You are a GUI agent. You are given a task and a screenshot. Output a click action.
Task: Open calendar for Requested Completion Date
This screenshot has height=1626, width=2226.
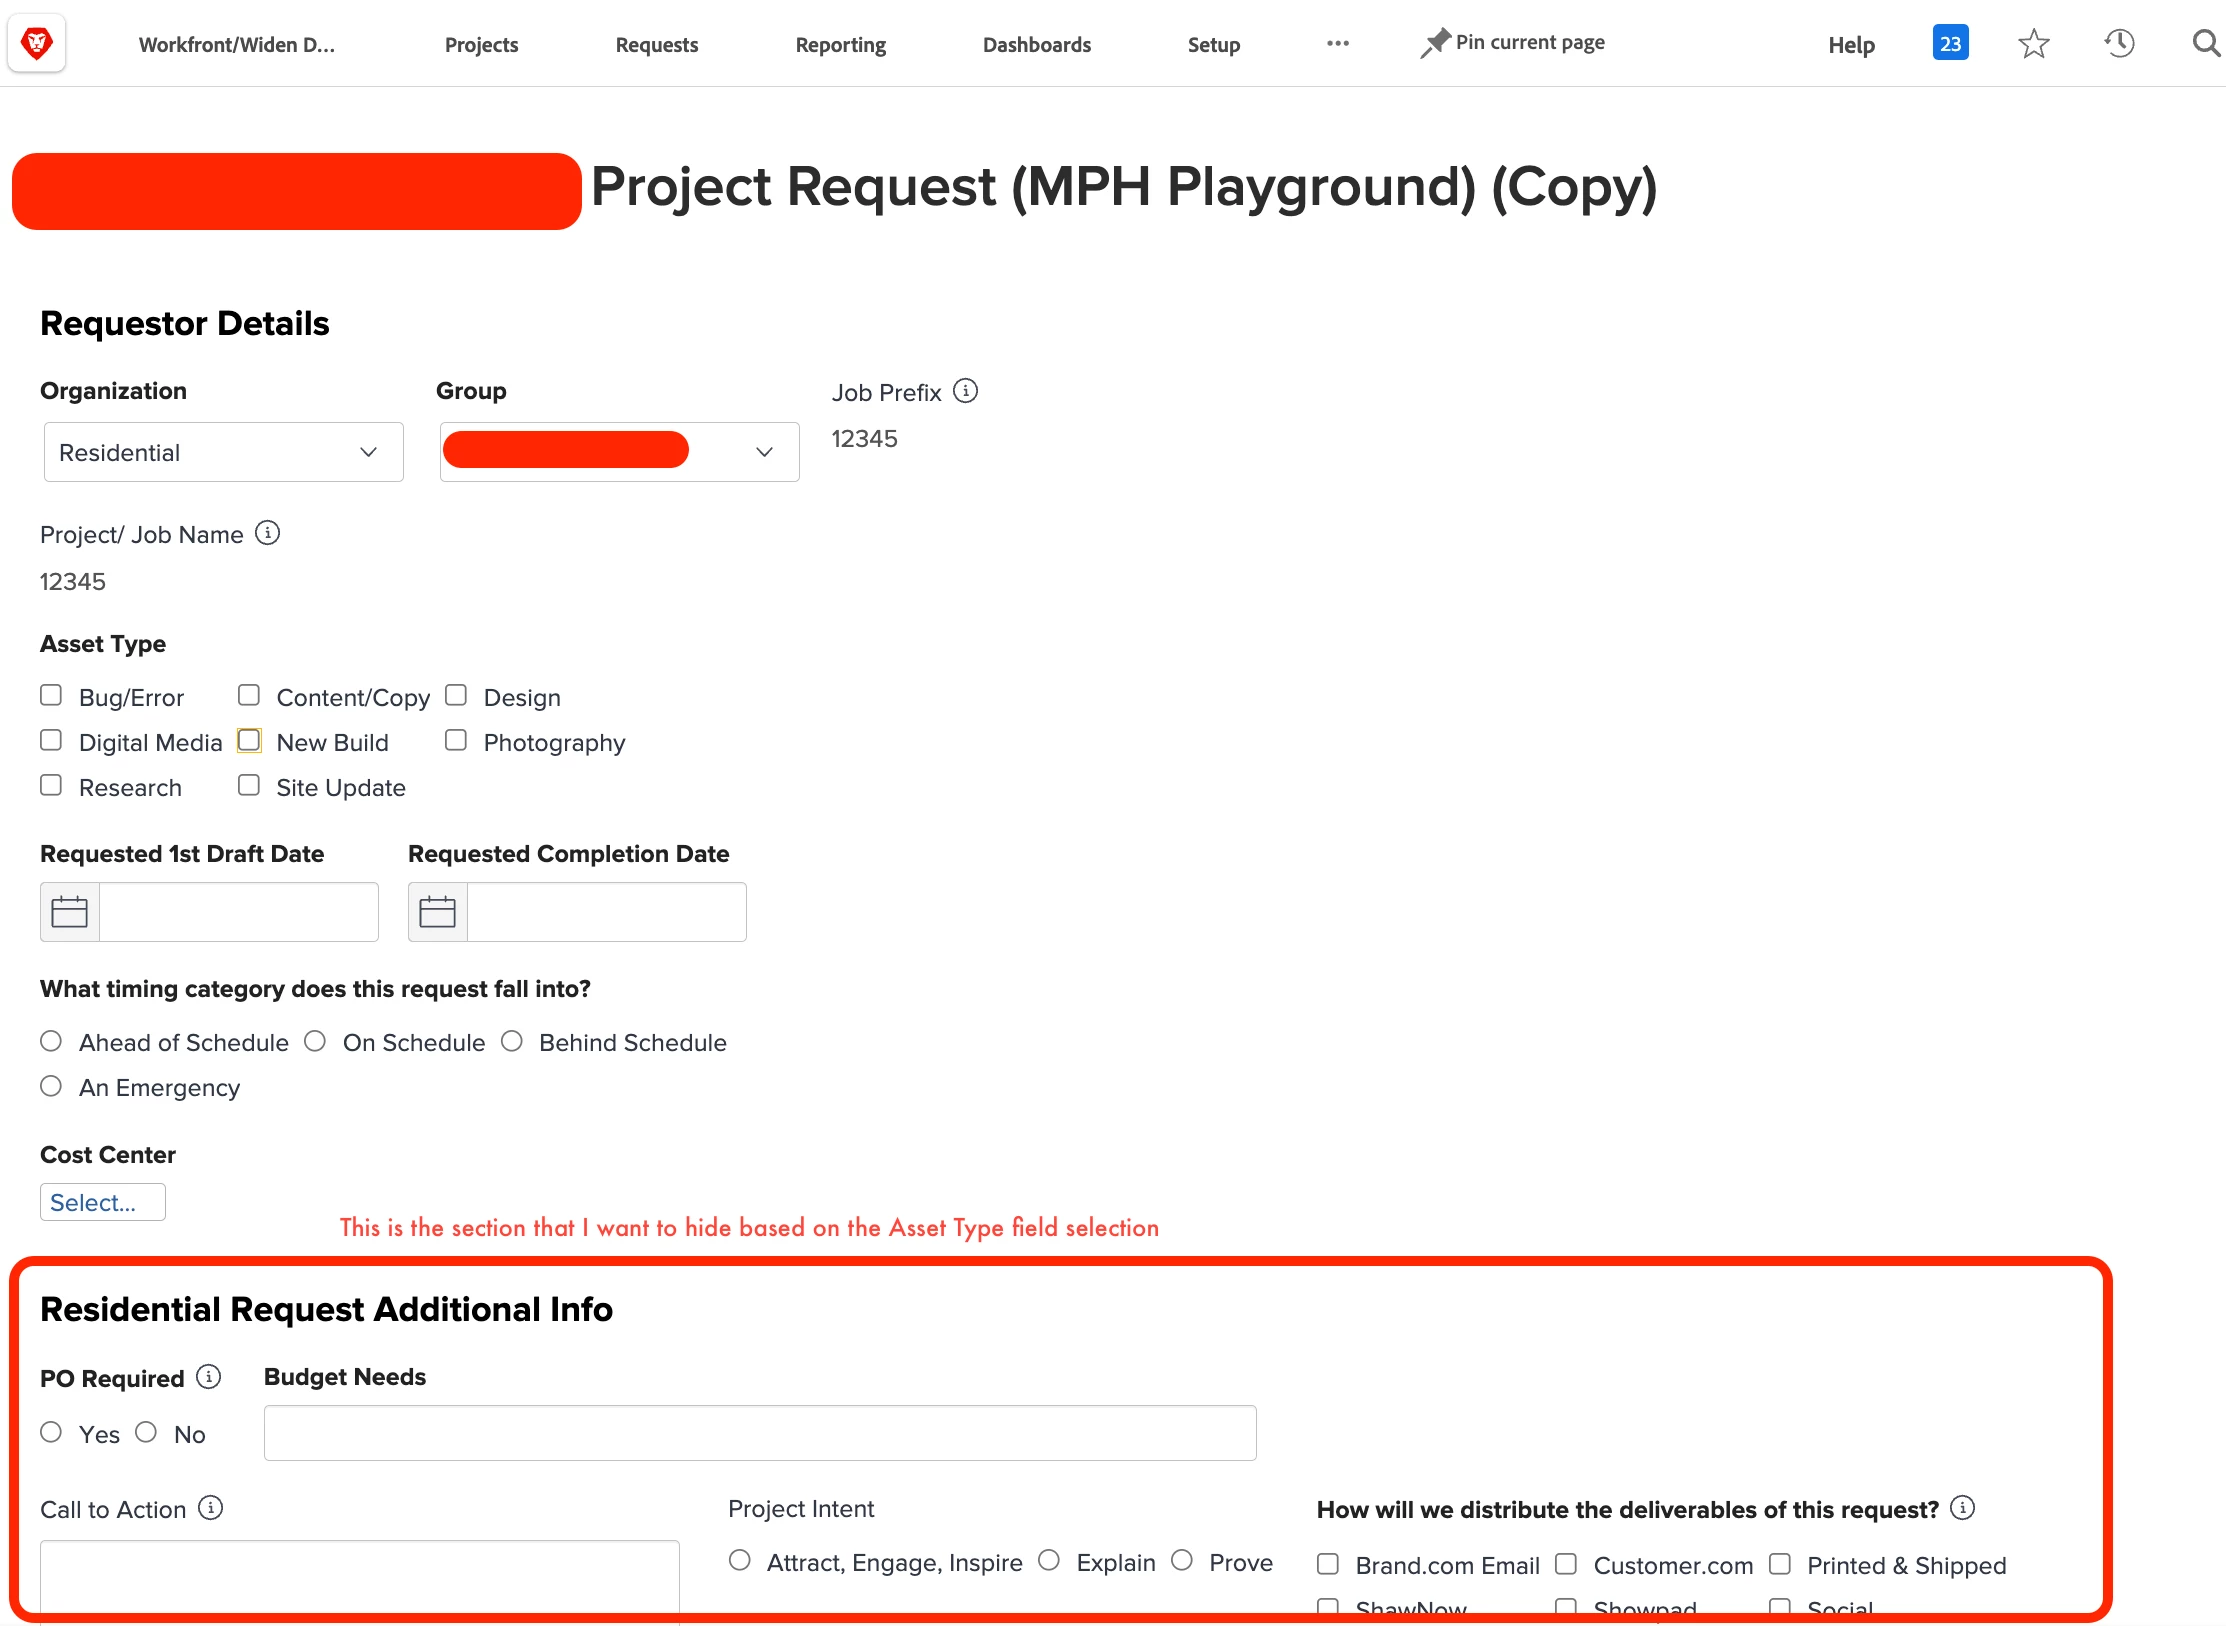(437, 912)
